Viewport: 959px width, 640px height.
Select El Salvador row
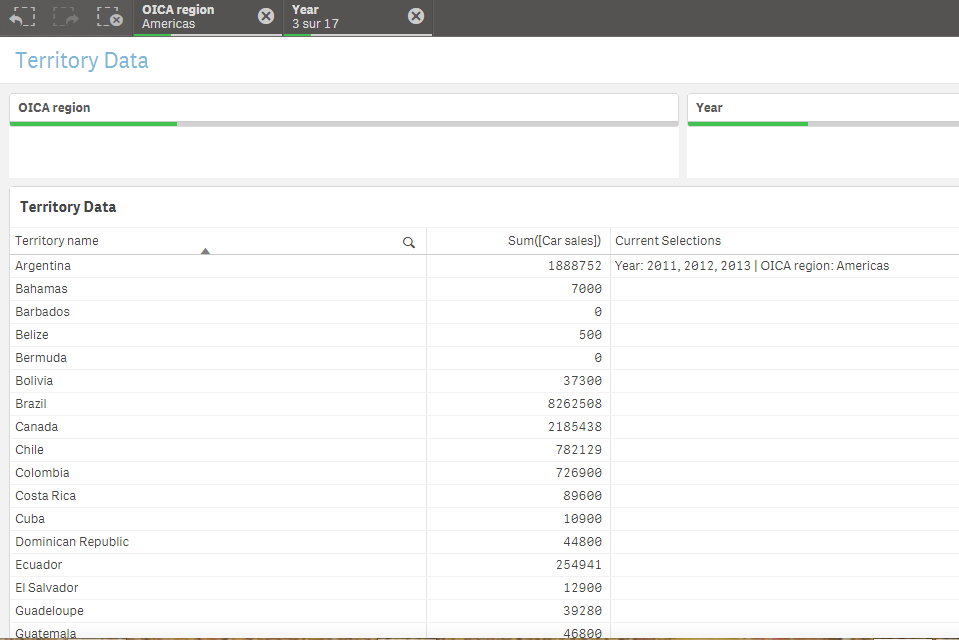tap(46, 588)
